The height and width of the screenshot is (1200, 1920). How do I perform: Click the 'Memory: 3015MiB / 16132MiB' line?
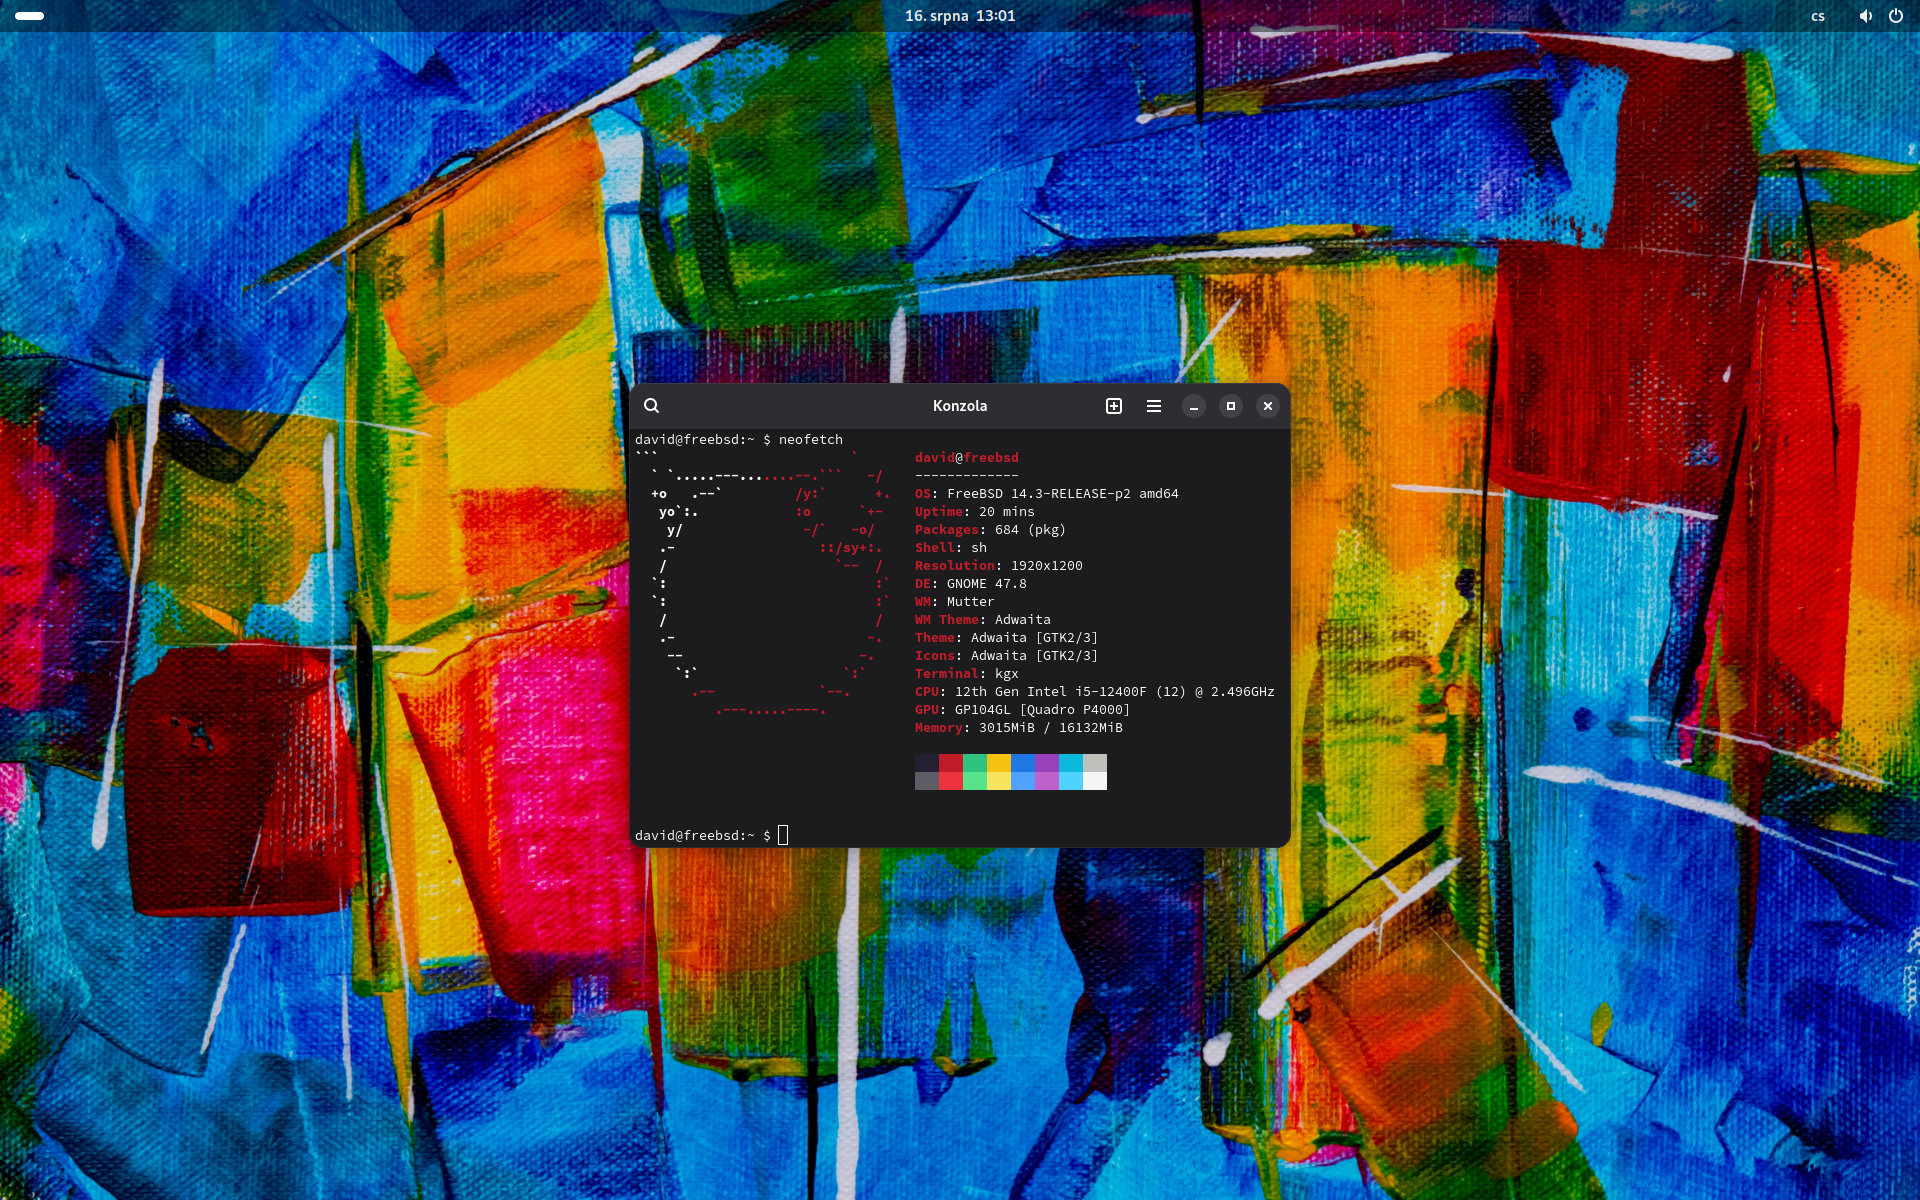[x=1019, y=728]
